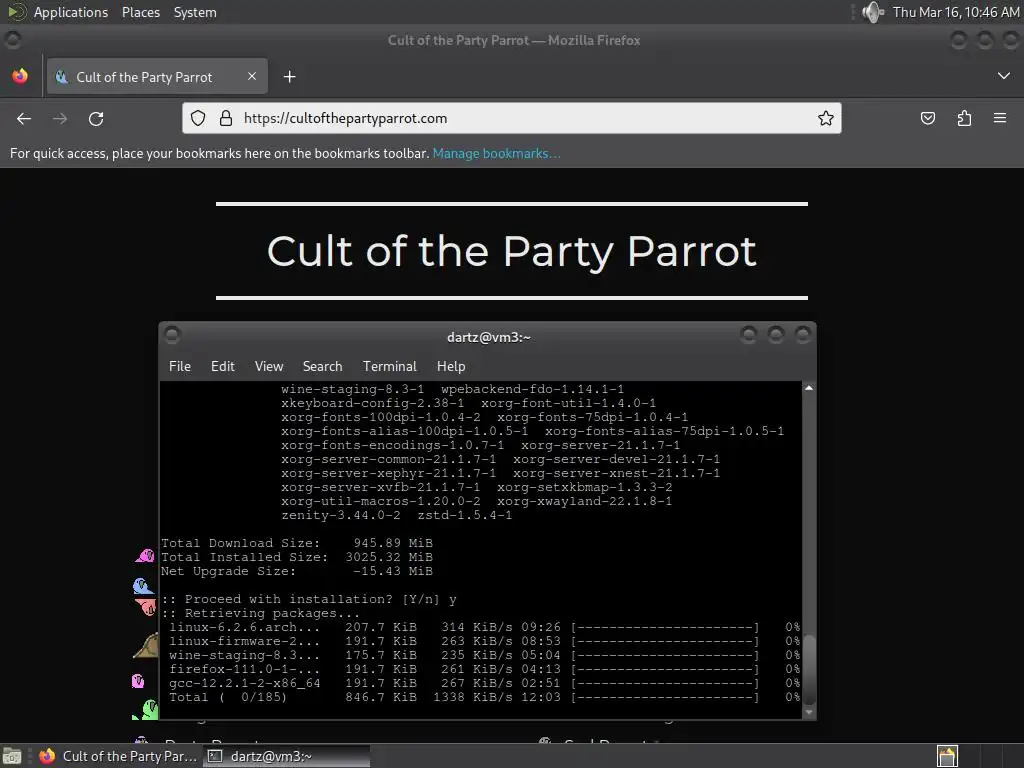The image size is (1024, 768).
Task: Bookmark this page with the star icon
Action: click(x=825, y=118)
